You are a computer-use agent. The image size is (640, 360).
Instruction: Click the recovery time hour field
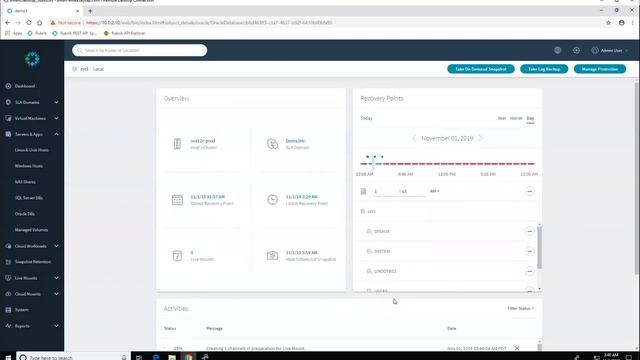coord(386,191)
